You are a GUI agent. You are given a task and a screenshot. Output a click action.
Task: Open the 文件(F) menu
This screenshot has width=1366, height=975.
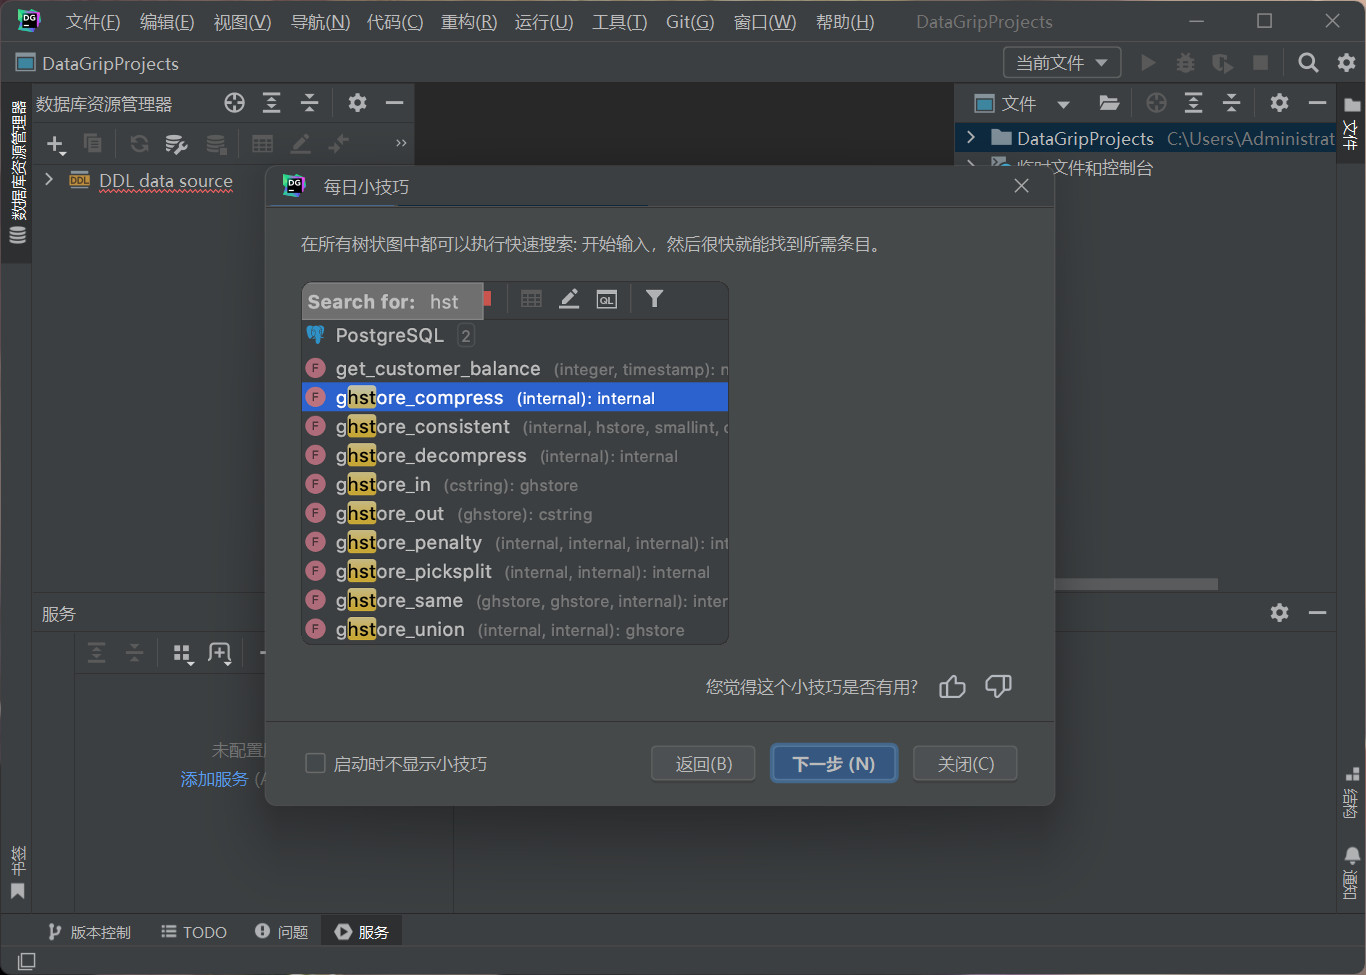click(x=92, y=22)
